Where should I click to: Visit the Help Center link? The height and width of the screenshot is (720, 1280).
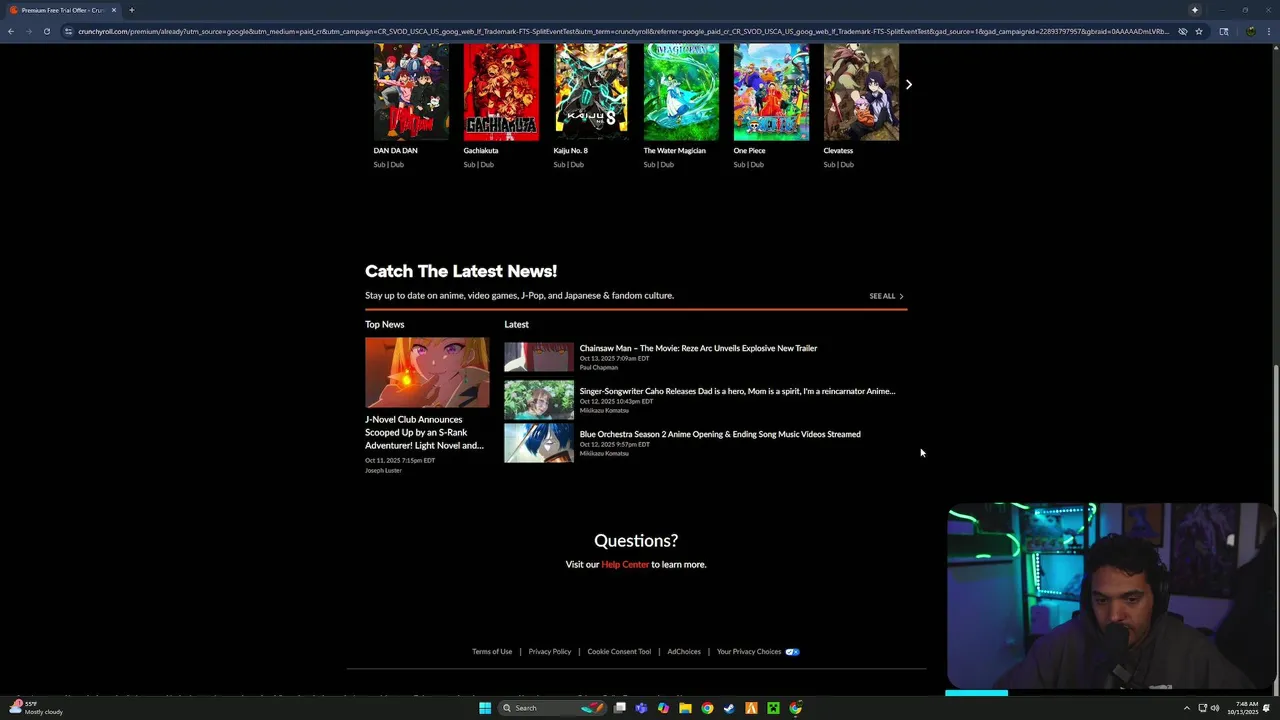(625, 565)
